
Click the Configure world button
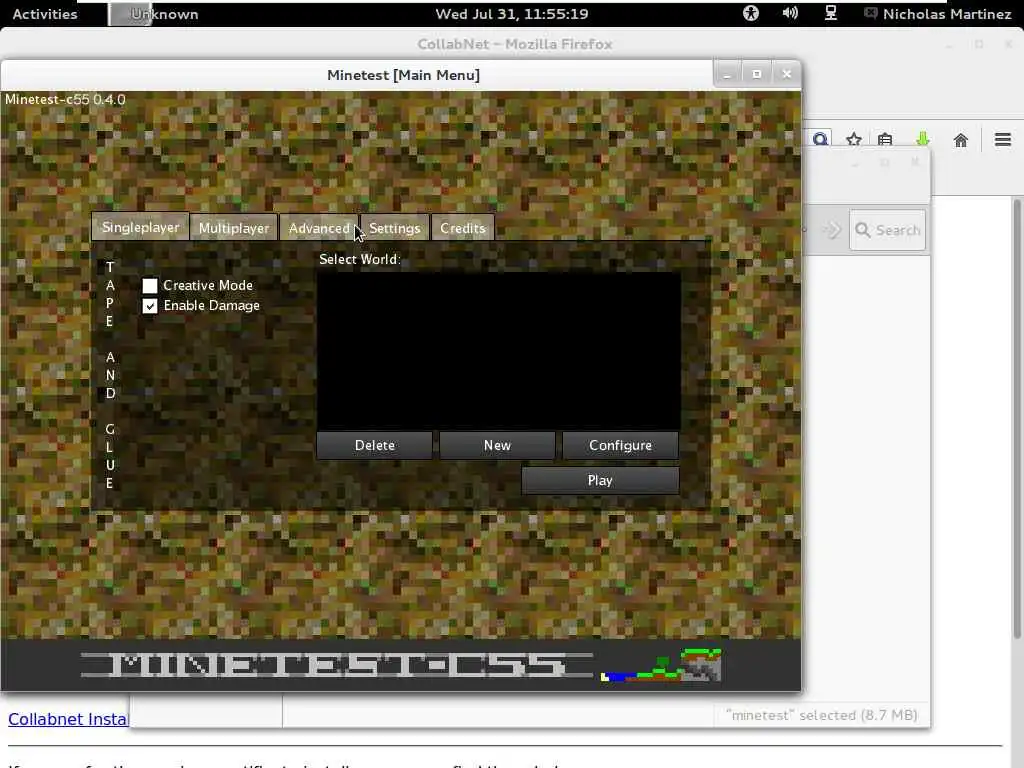tap(620, 445)
